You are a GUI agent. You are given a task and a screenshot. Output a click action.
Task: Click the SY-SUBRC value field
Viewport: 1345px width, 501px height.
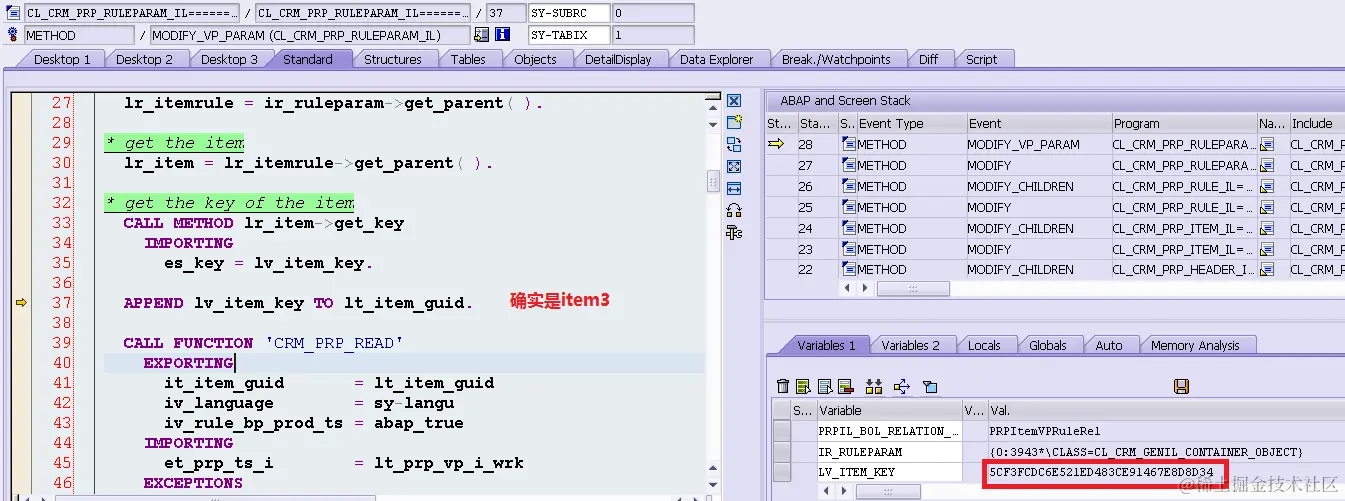pyautogui.click(x=652, y=13)
